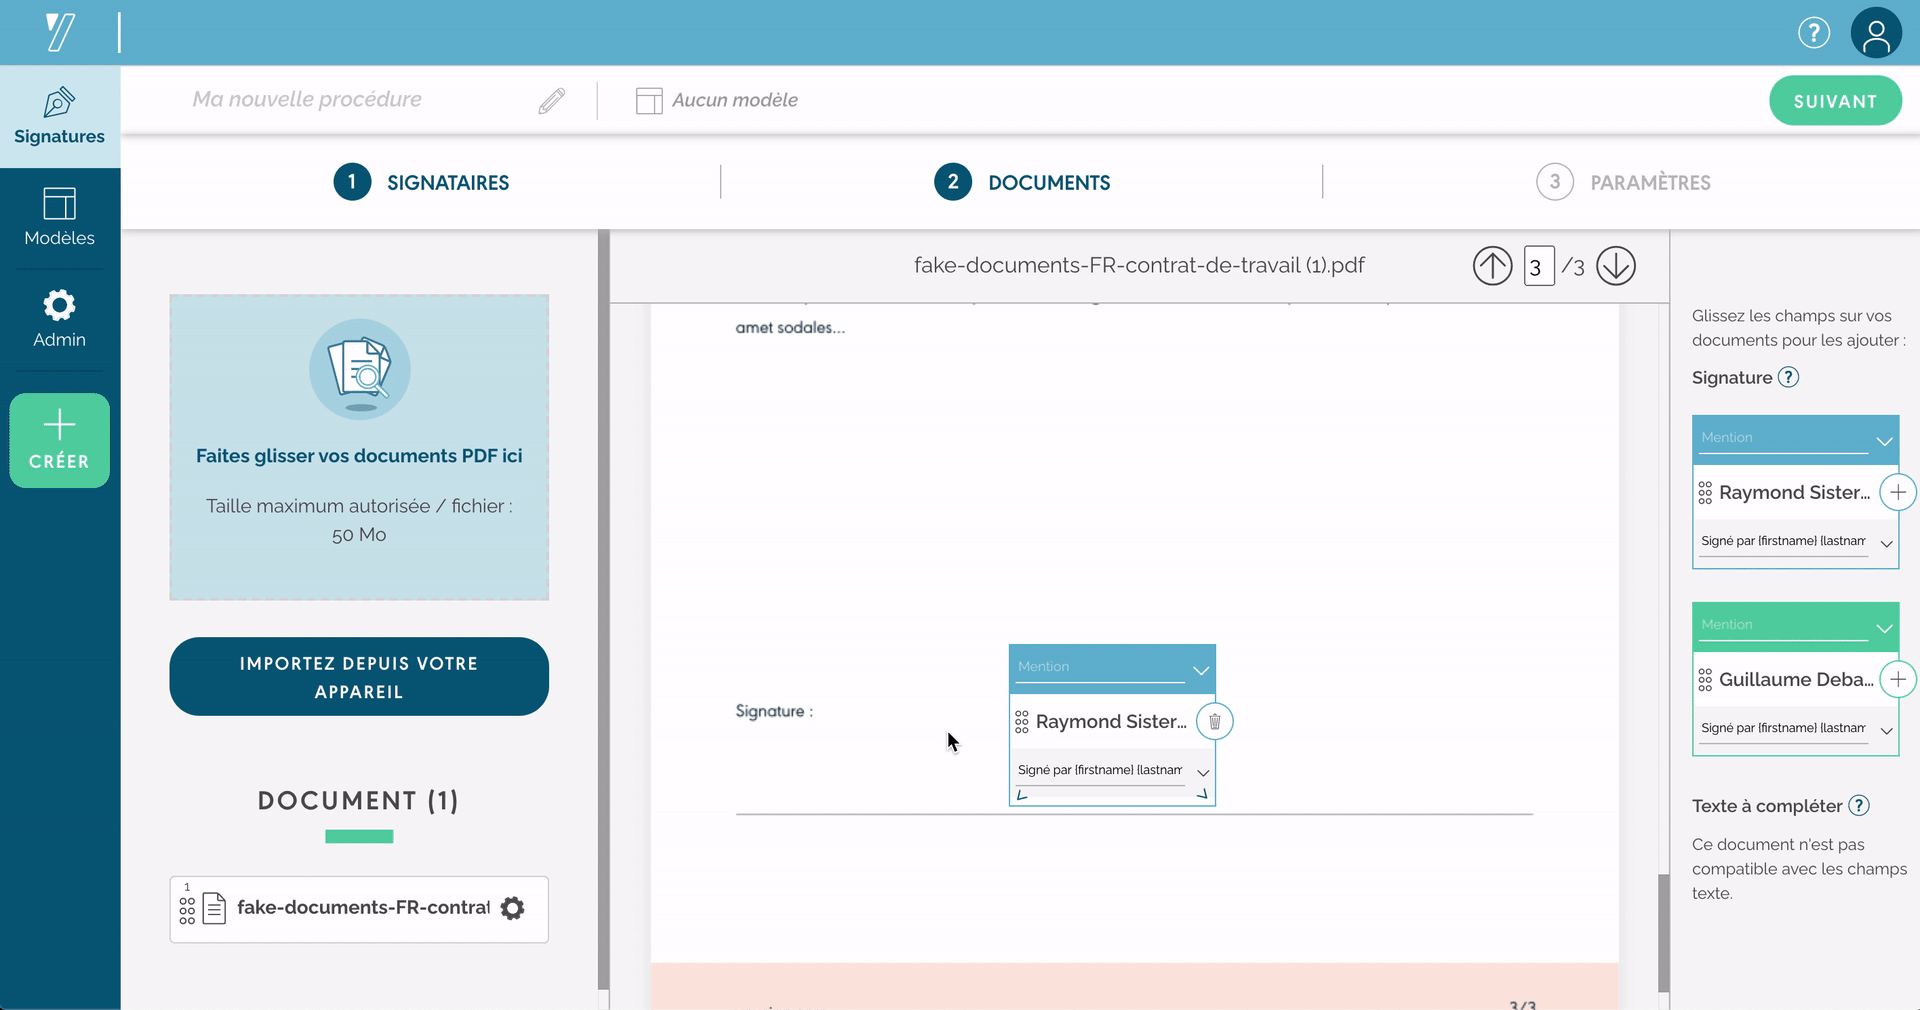Open the Aucun modèle template selector
Viewport: 1920px width, 1010px height.
tap(717, 100)
